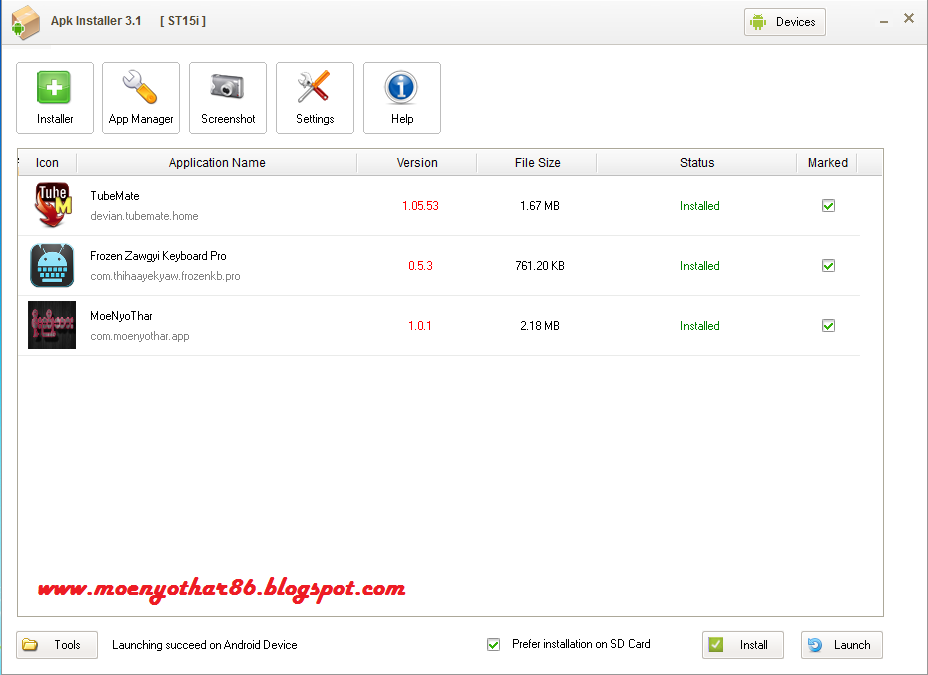Open the Settings tools icon

[315, 98]
